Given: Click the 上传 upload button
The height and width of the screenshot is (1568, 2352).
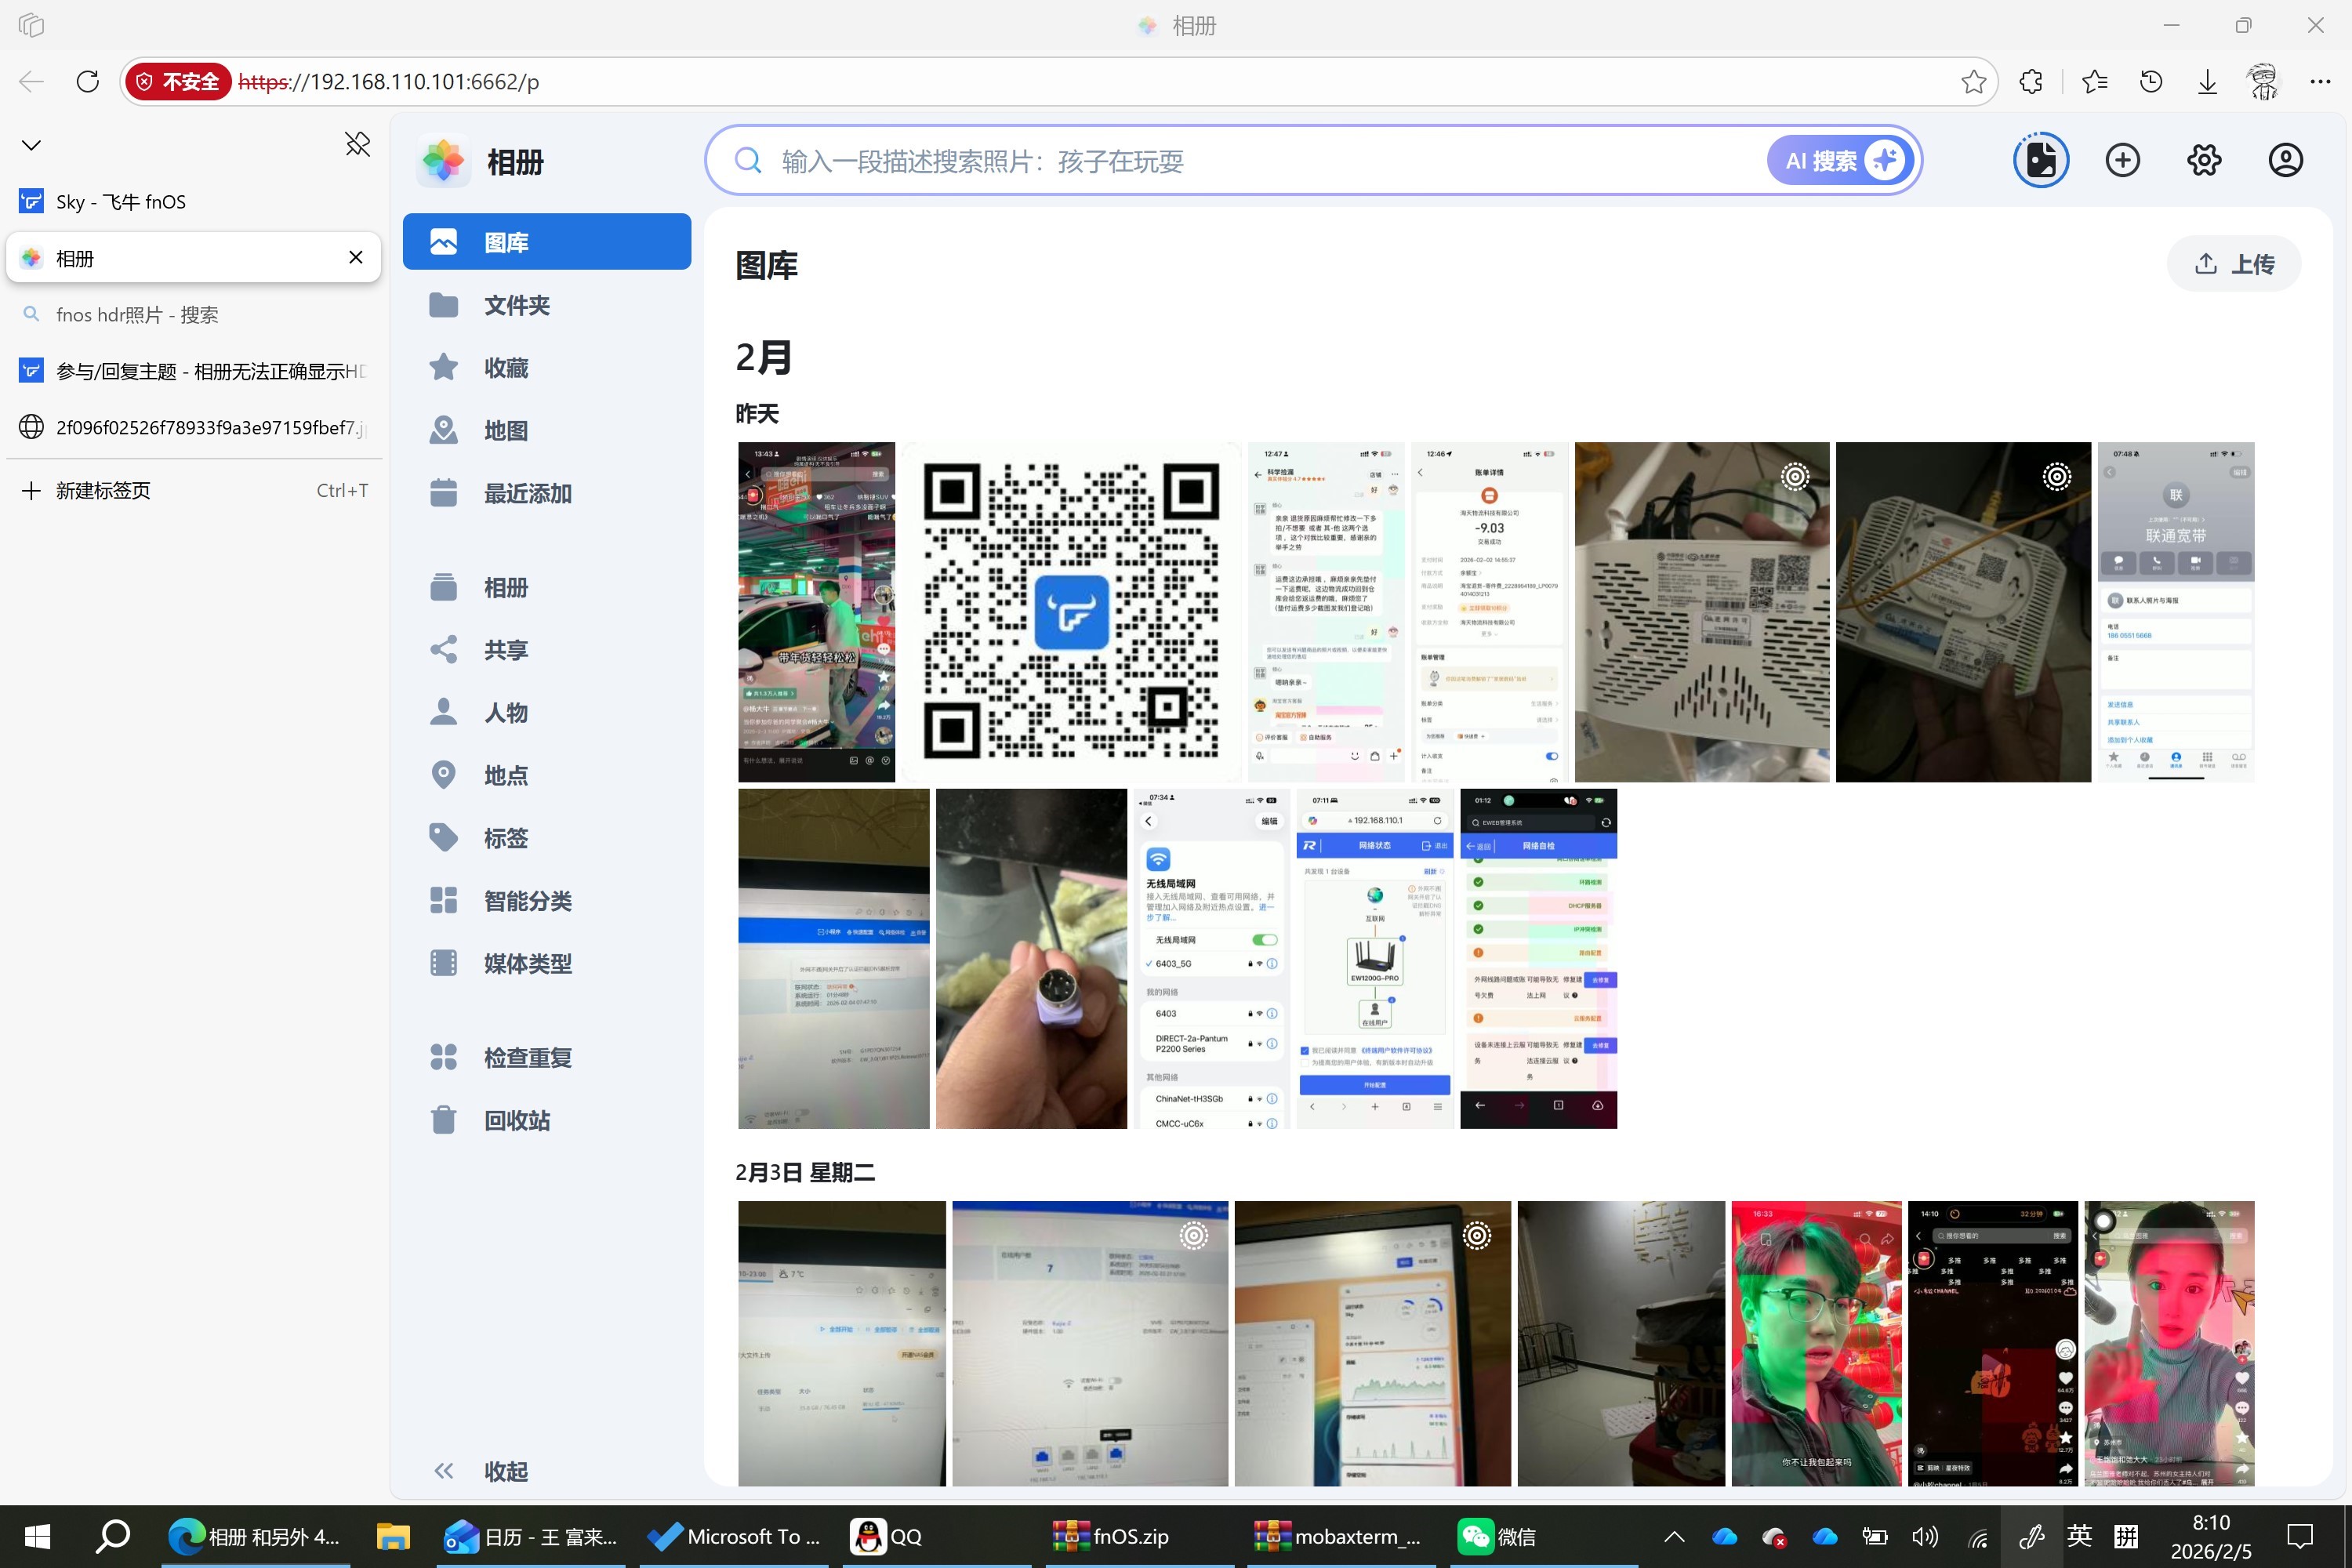Looking at the screenshot, I should 2233,264.
